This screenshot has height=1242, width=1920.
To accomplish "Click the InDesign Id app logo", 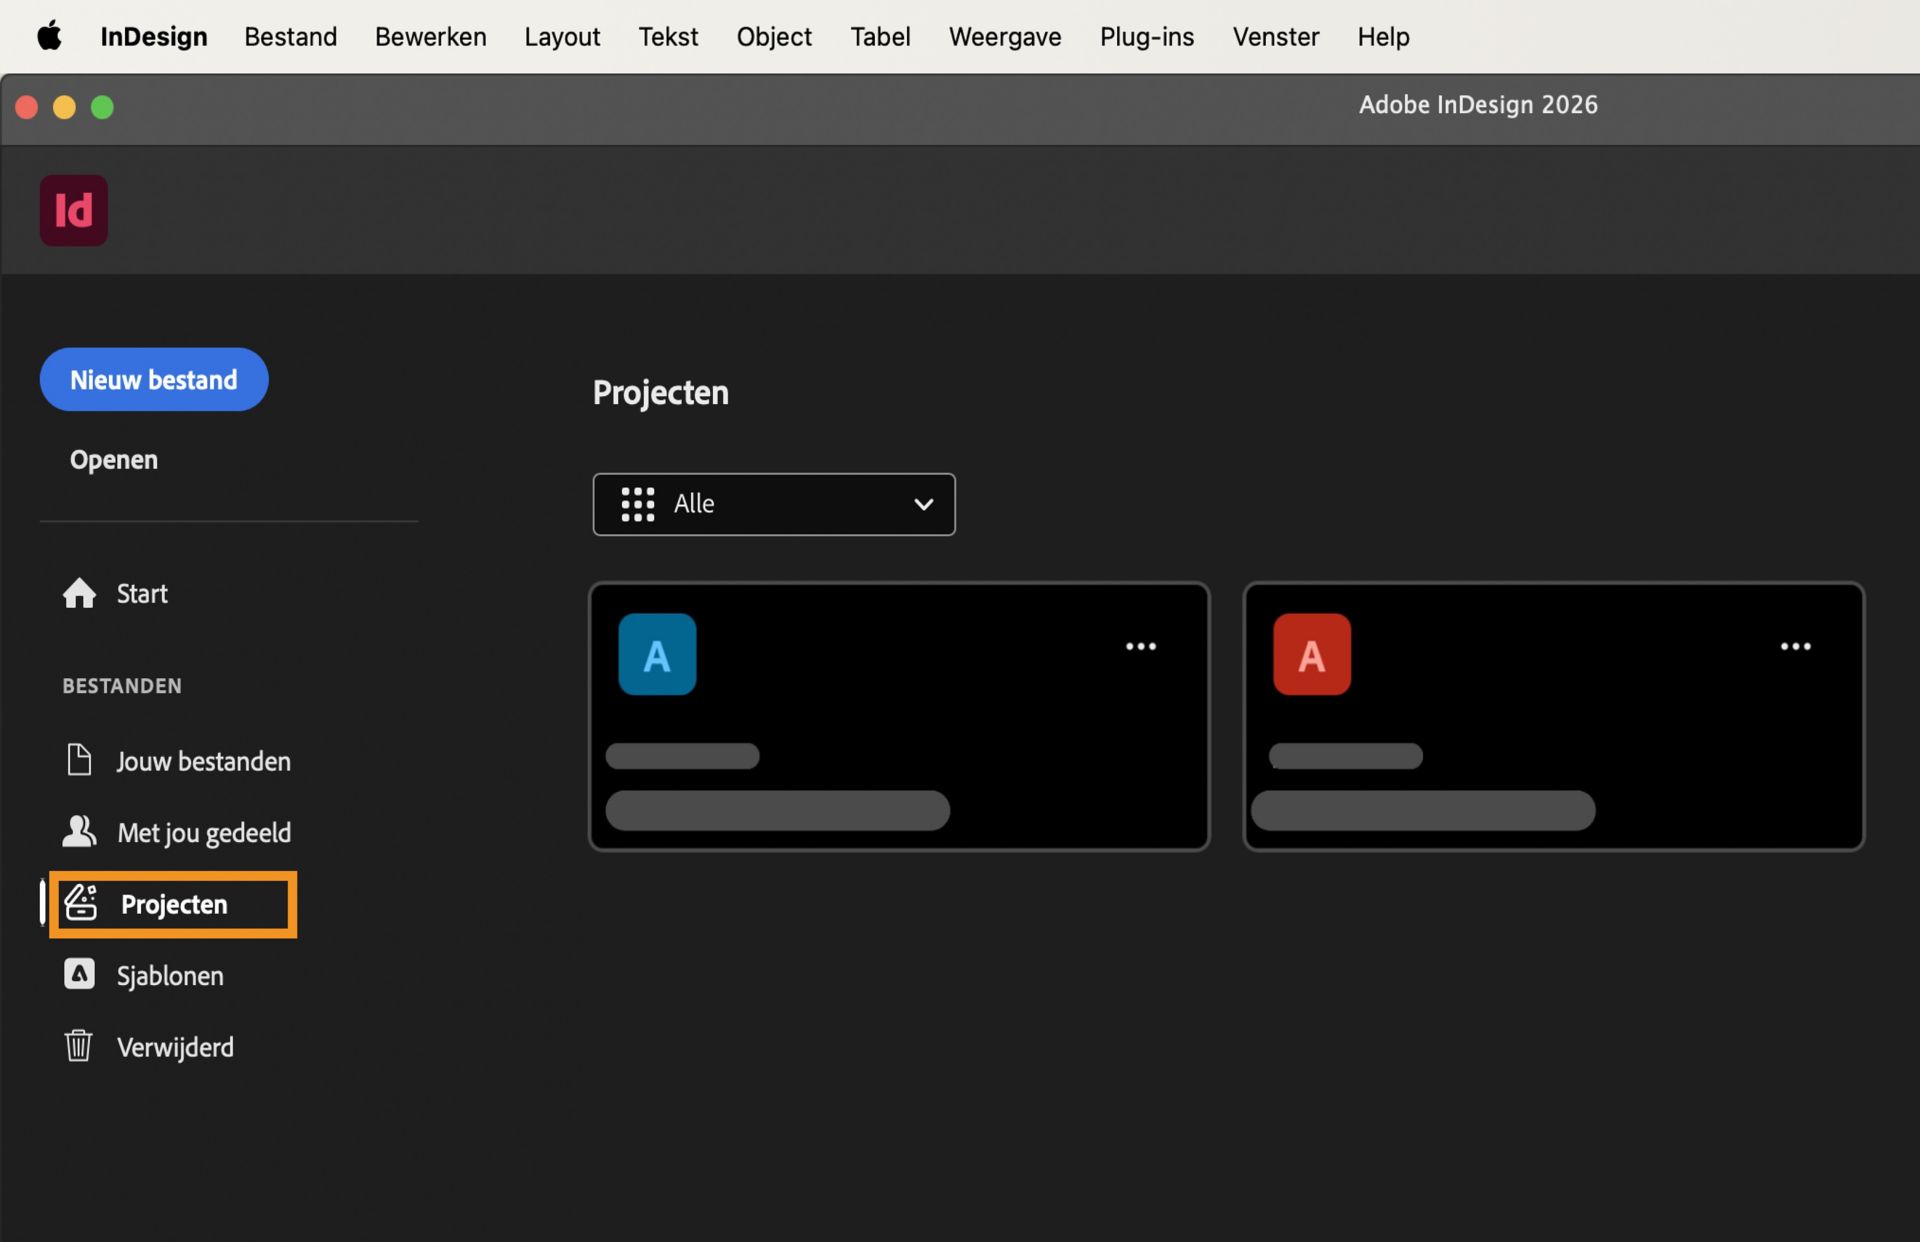I will pyautogui.click(x=73, y=210).
